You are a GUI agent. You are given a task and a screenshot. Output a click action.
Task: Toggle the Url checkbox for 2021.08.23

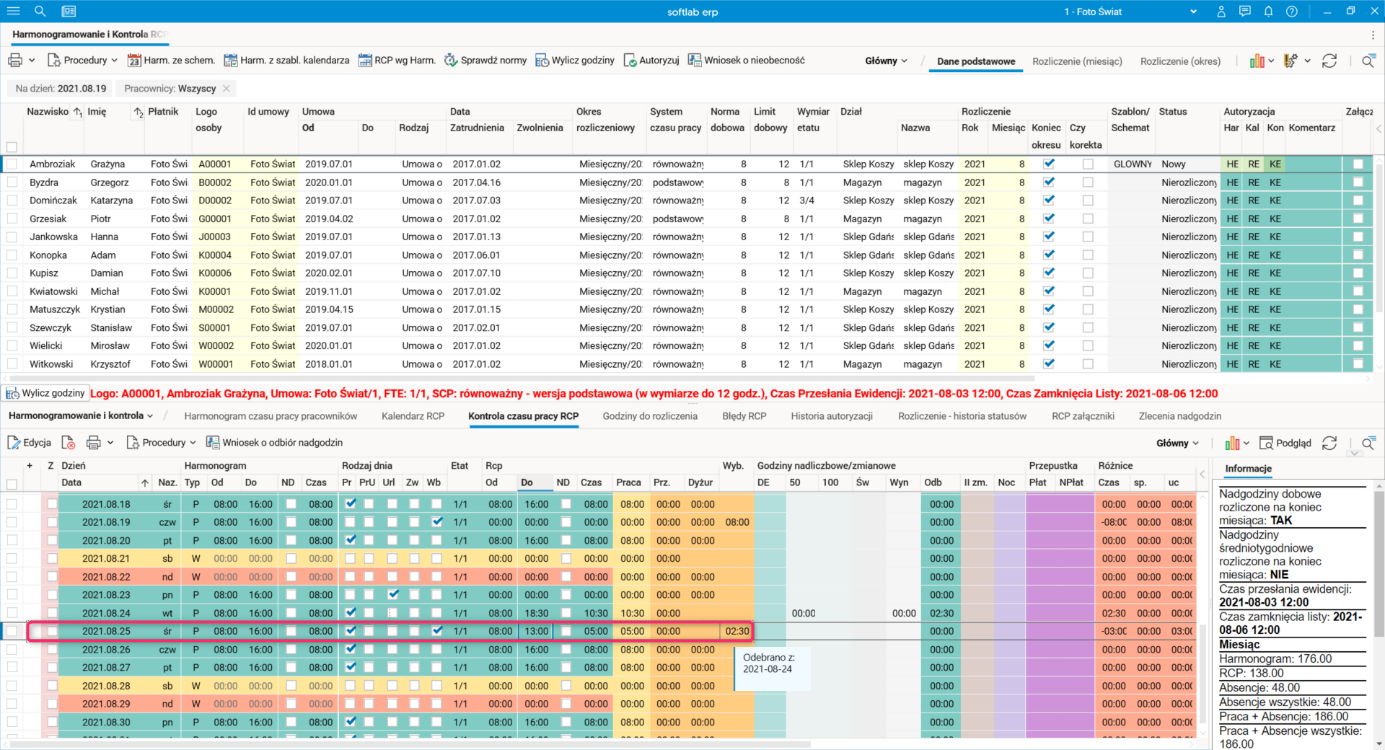(393, 594)
